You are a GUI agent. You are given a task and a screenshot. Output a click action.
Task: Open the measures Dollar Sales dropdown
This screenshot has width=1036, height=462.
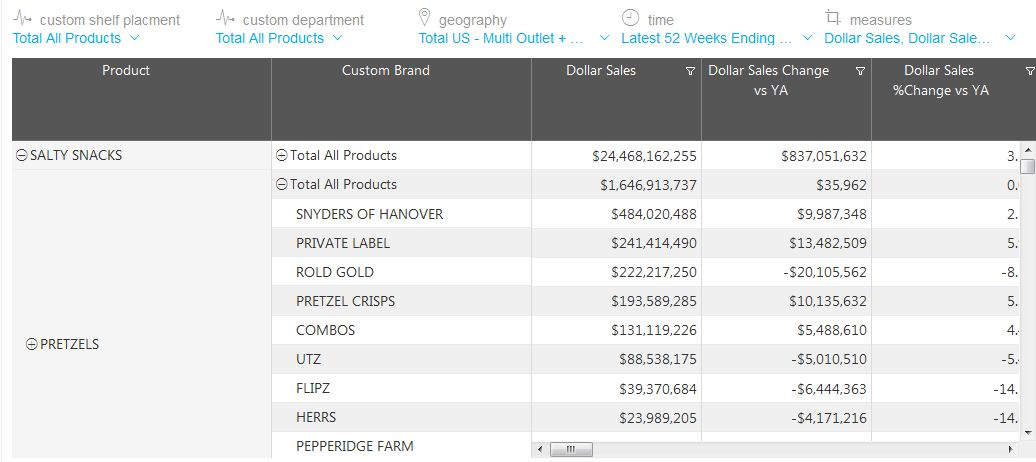(x=1011, y=38)
